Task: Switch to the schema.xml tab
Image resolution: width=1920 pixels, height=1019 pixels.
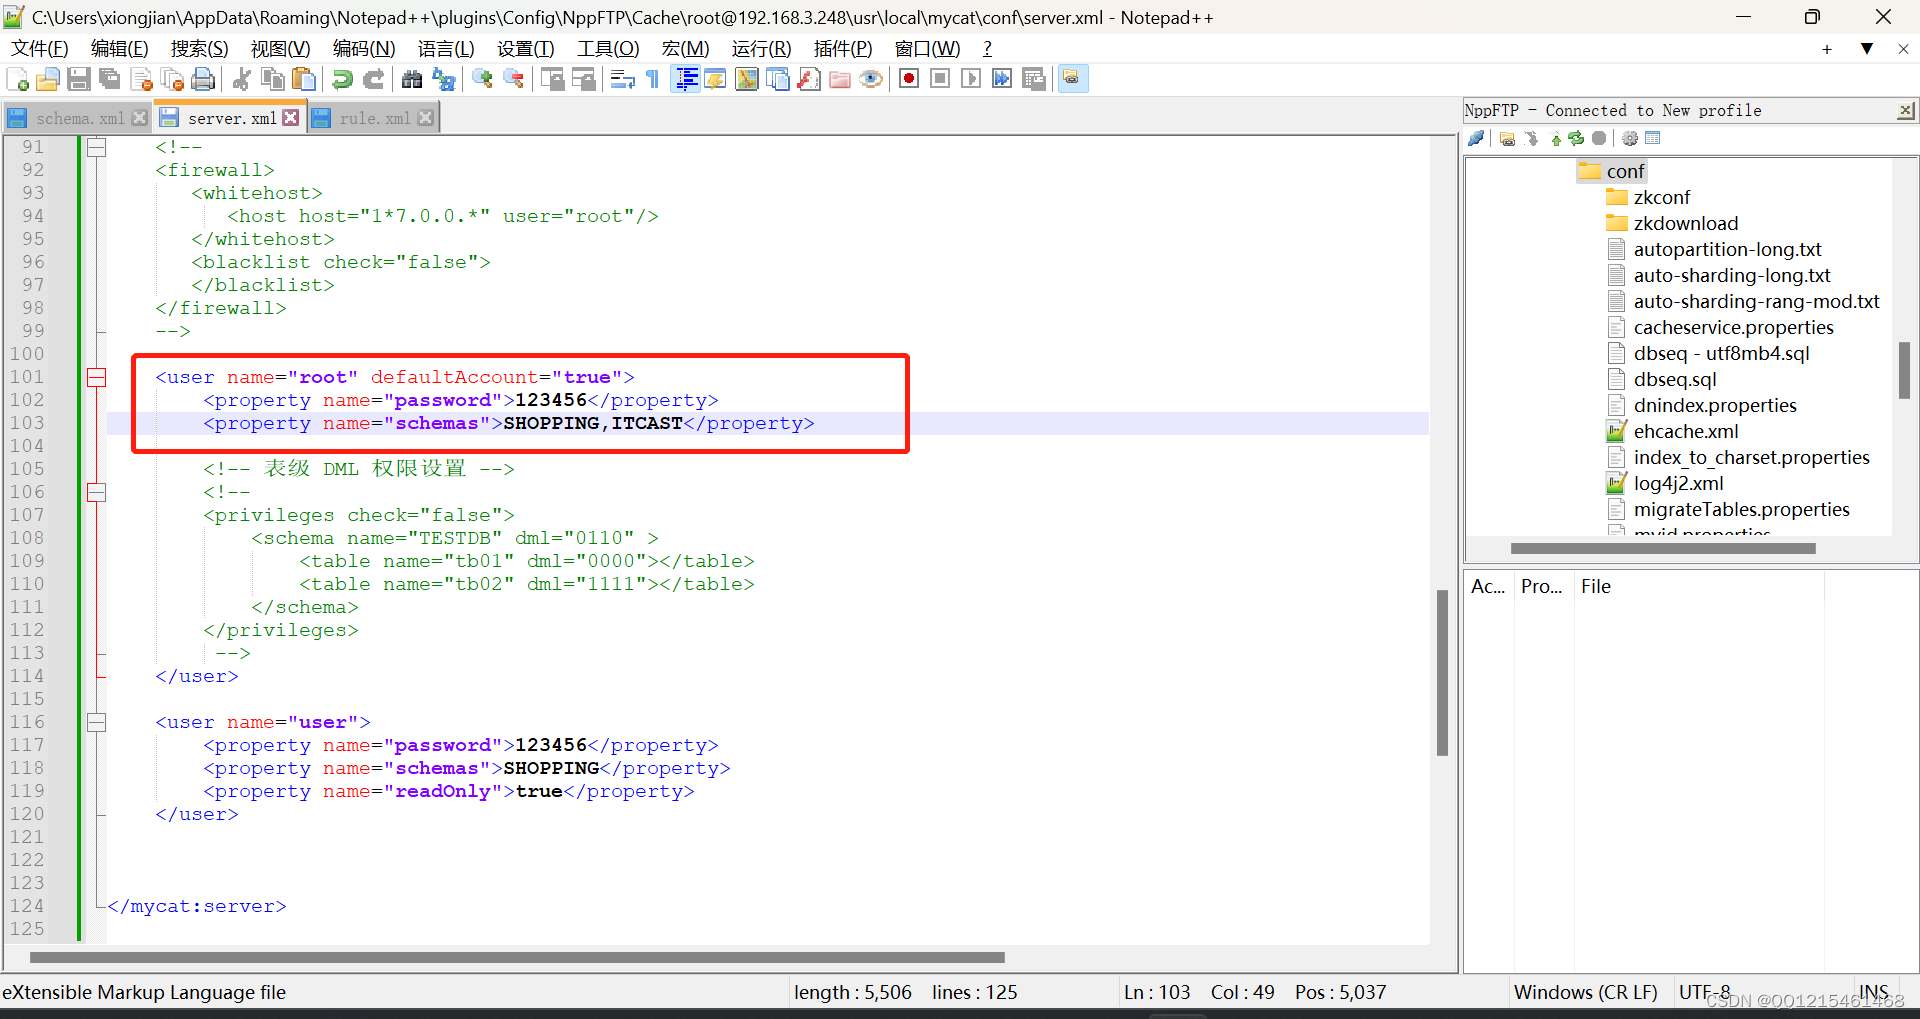Action: pos(80,118)
